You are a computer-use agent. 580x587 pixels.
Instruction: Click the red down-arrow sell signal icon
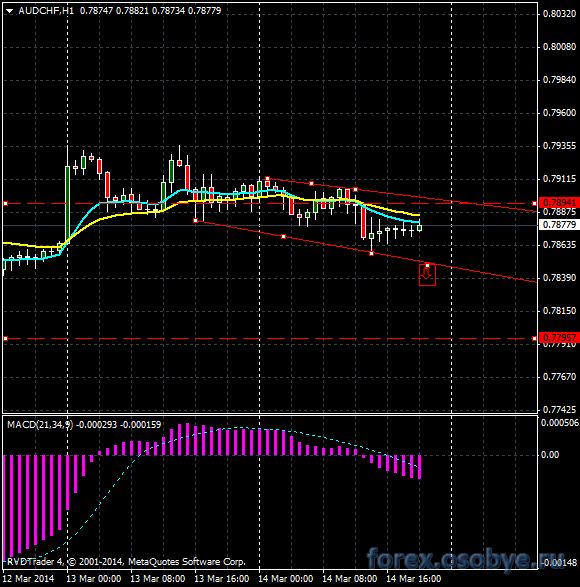click(427, 276)
